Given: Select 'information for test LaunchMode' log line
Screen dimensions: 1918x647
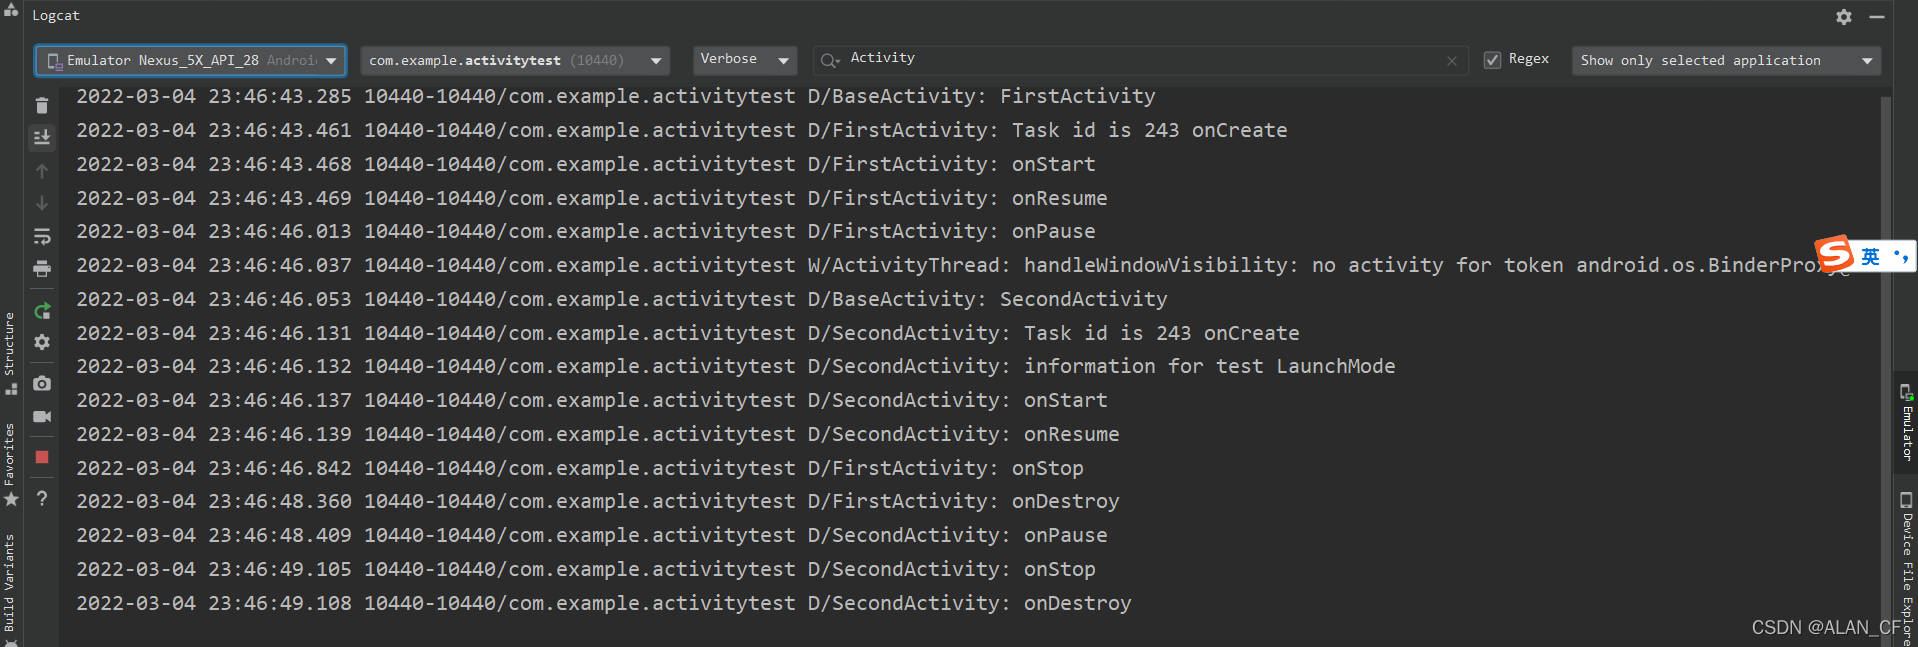Looking at the screenshot, I should click(736, 367).
